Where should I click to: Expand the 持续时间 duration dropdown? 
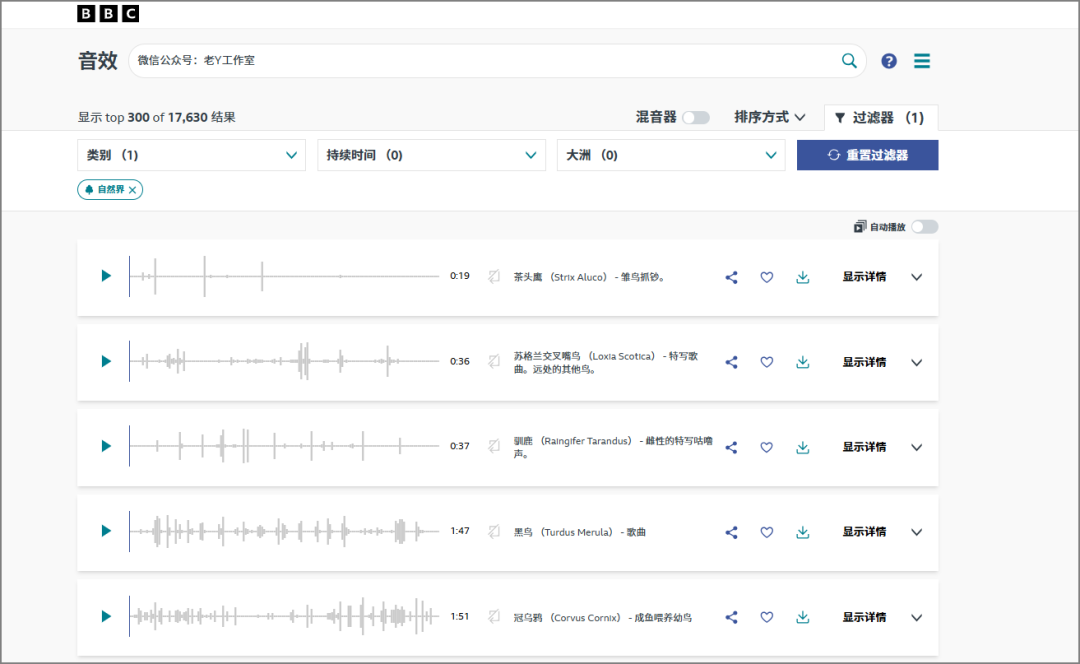coord(431,155)
